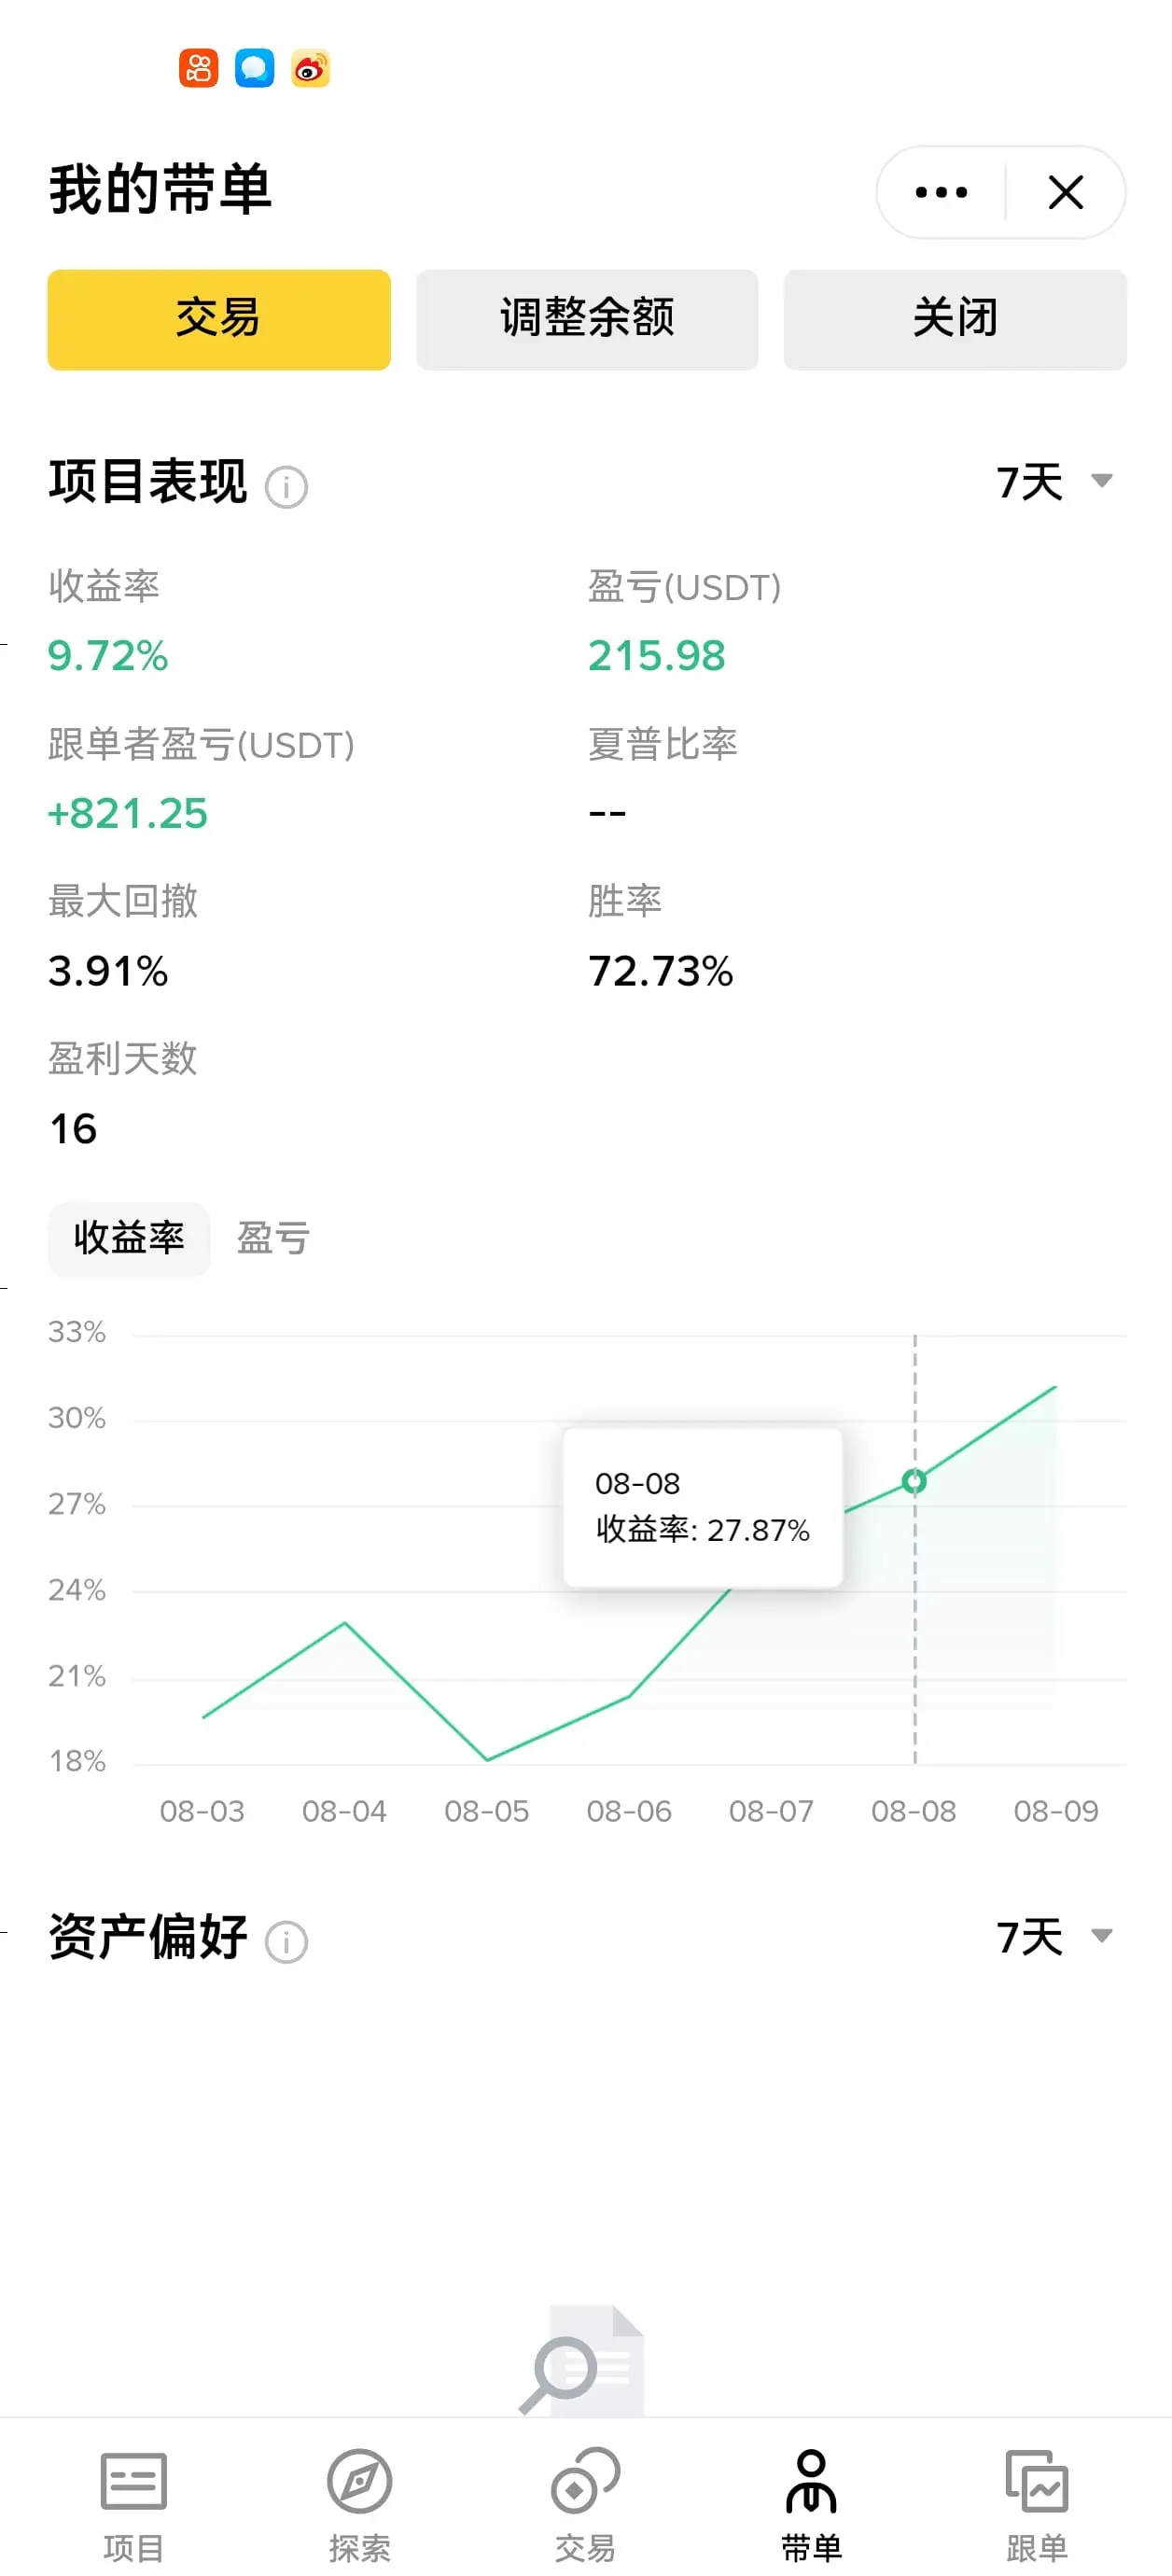This screenshot has height=2576, width=1172.
Task: Click the yellow 交易 button
Action: (219, 320)
